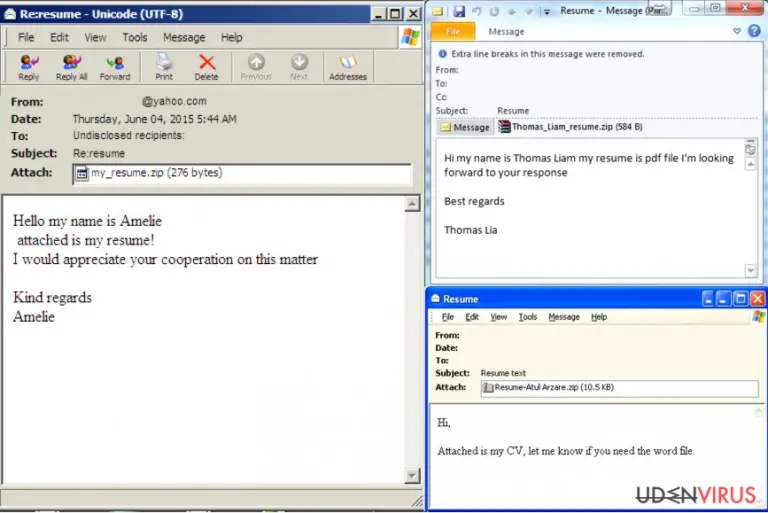Click the down arrow of Re:resume body scrollbar
The height and width of the screenshot is (513, 768).
coord(412,475)
